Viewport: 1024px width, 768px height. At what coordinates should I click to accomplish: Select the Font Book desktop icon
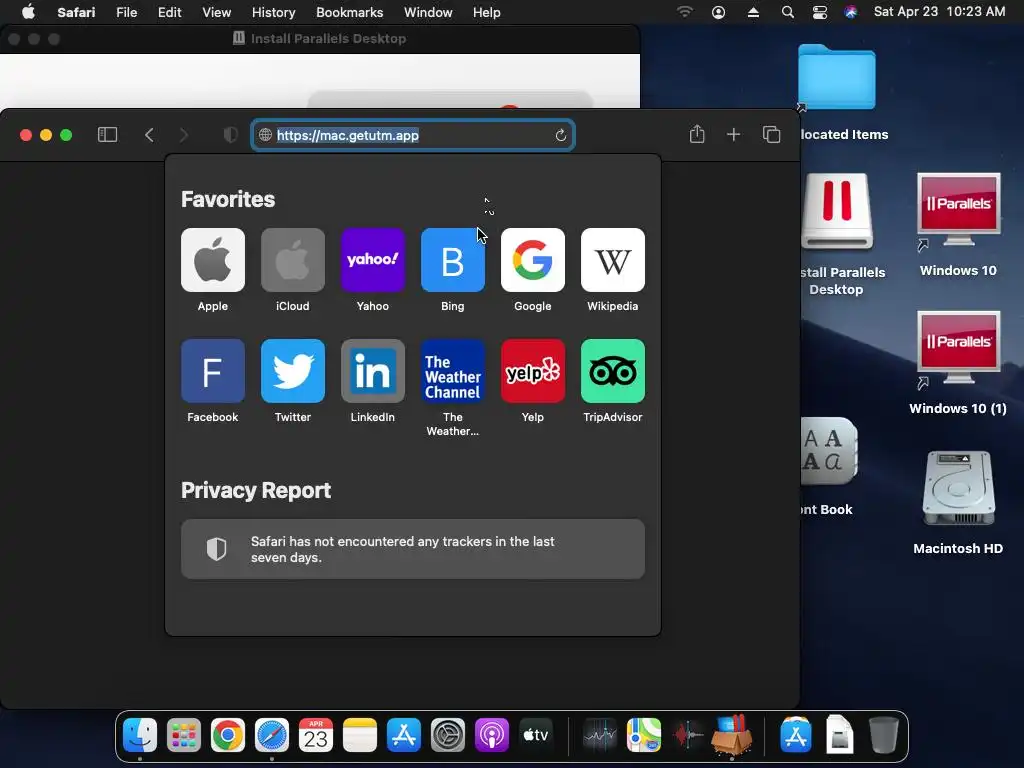point(829,453)
